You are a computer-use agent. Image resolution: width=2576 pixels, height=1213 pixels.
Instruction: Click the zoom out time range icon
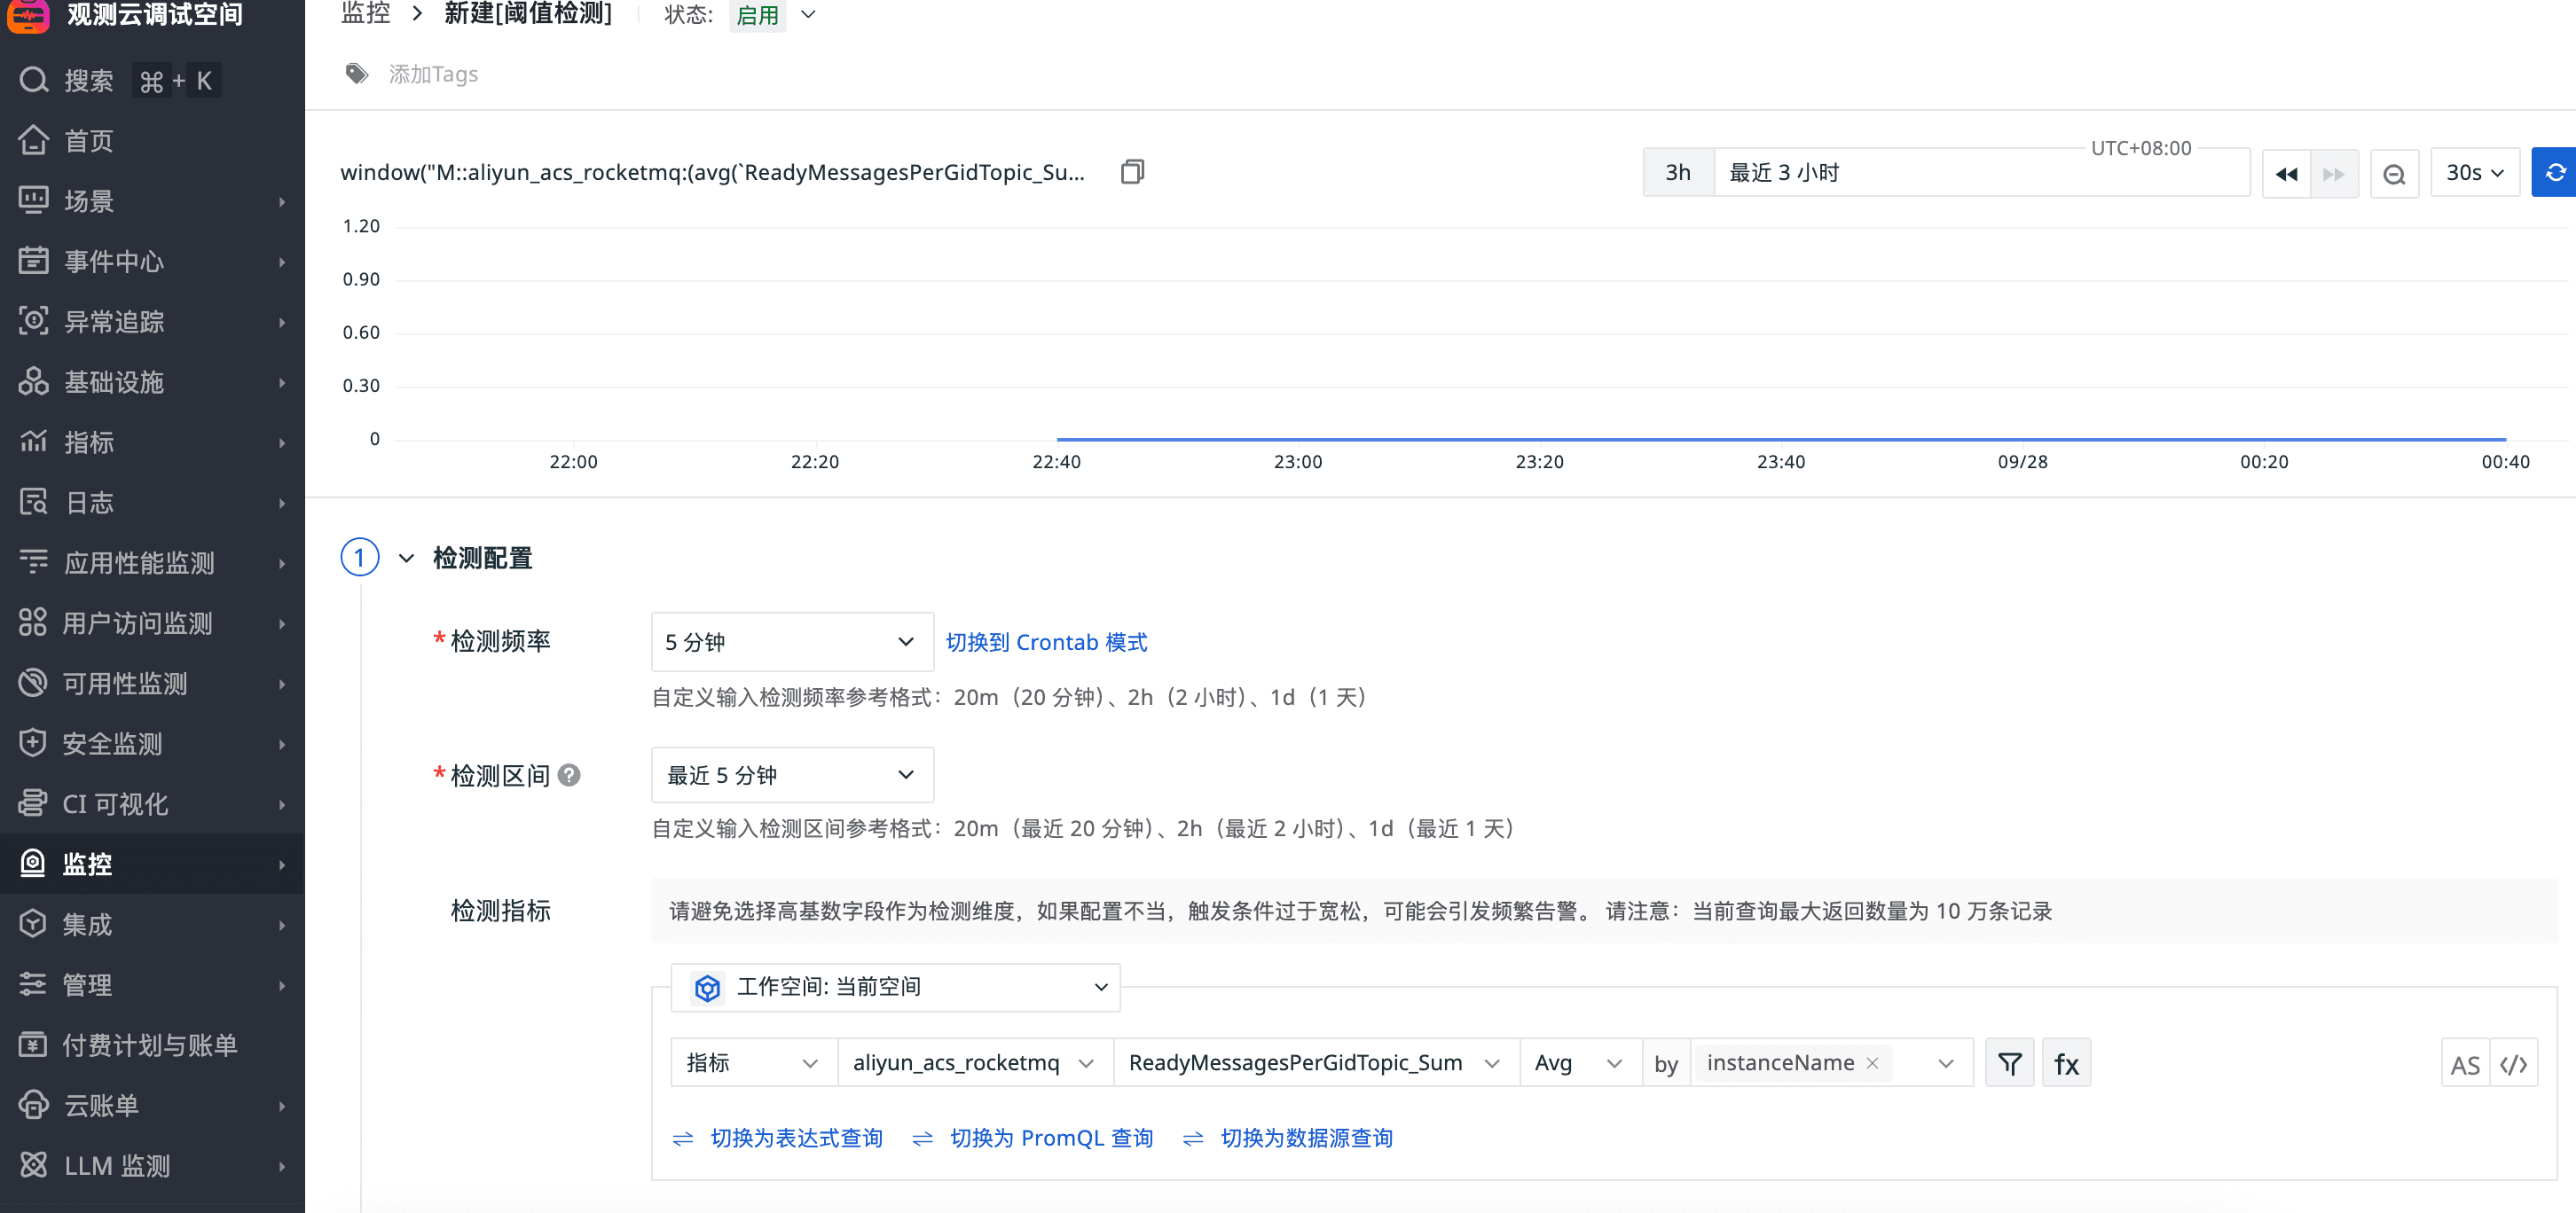[2394, 174]
